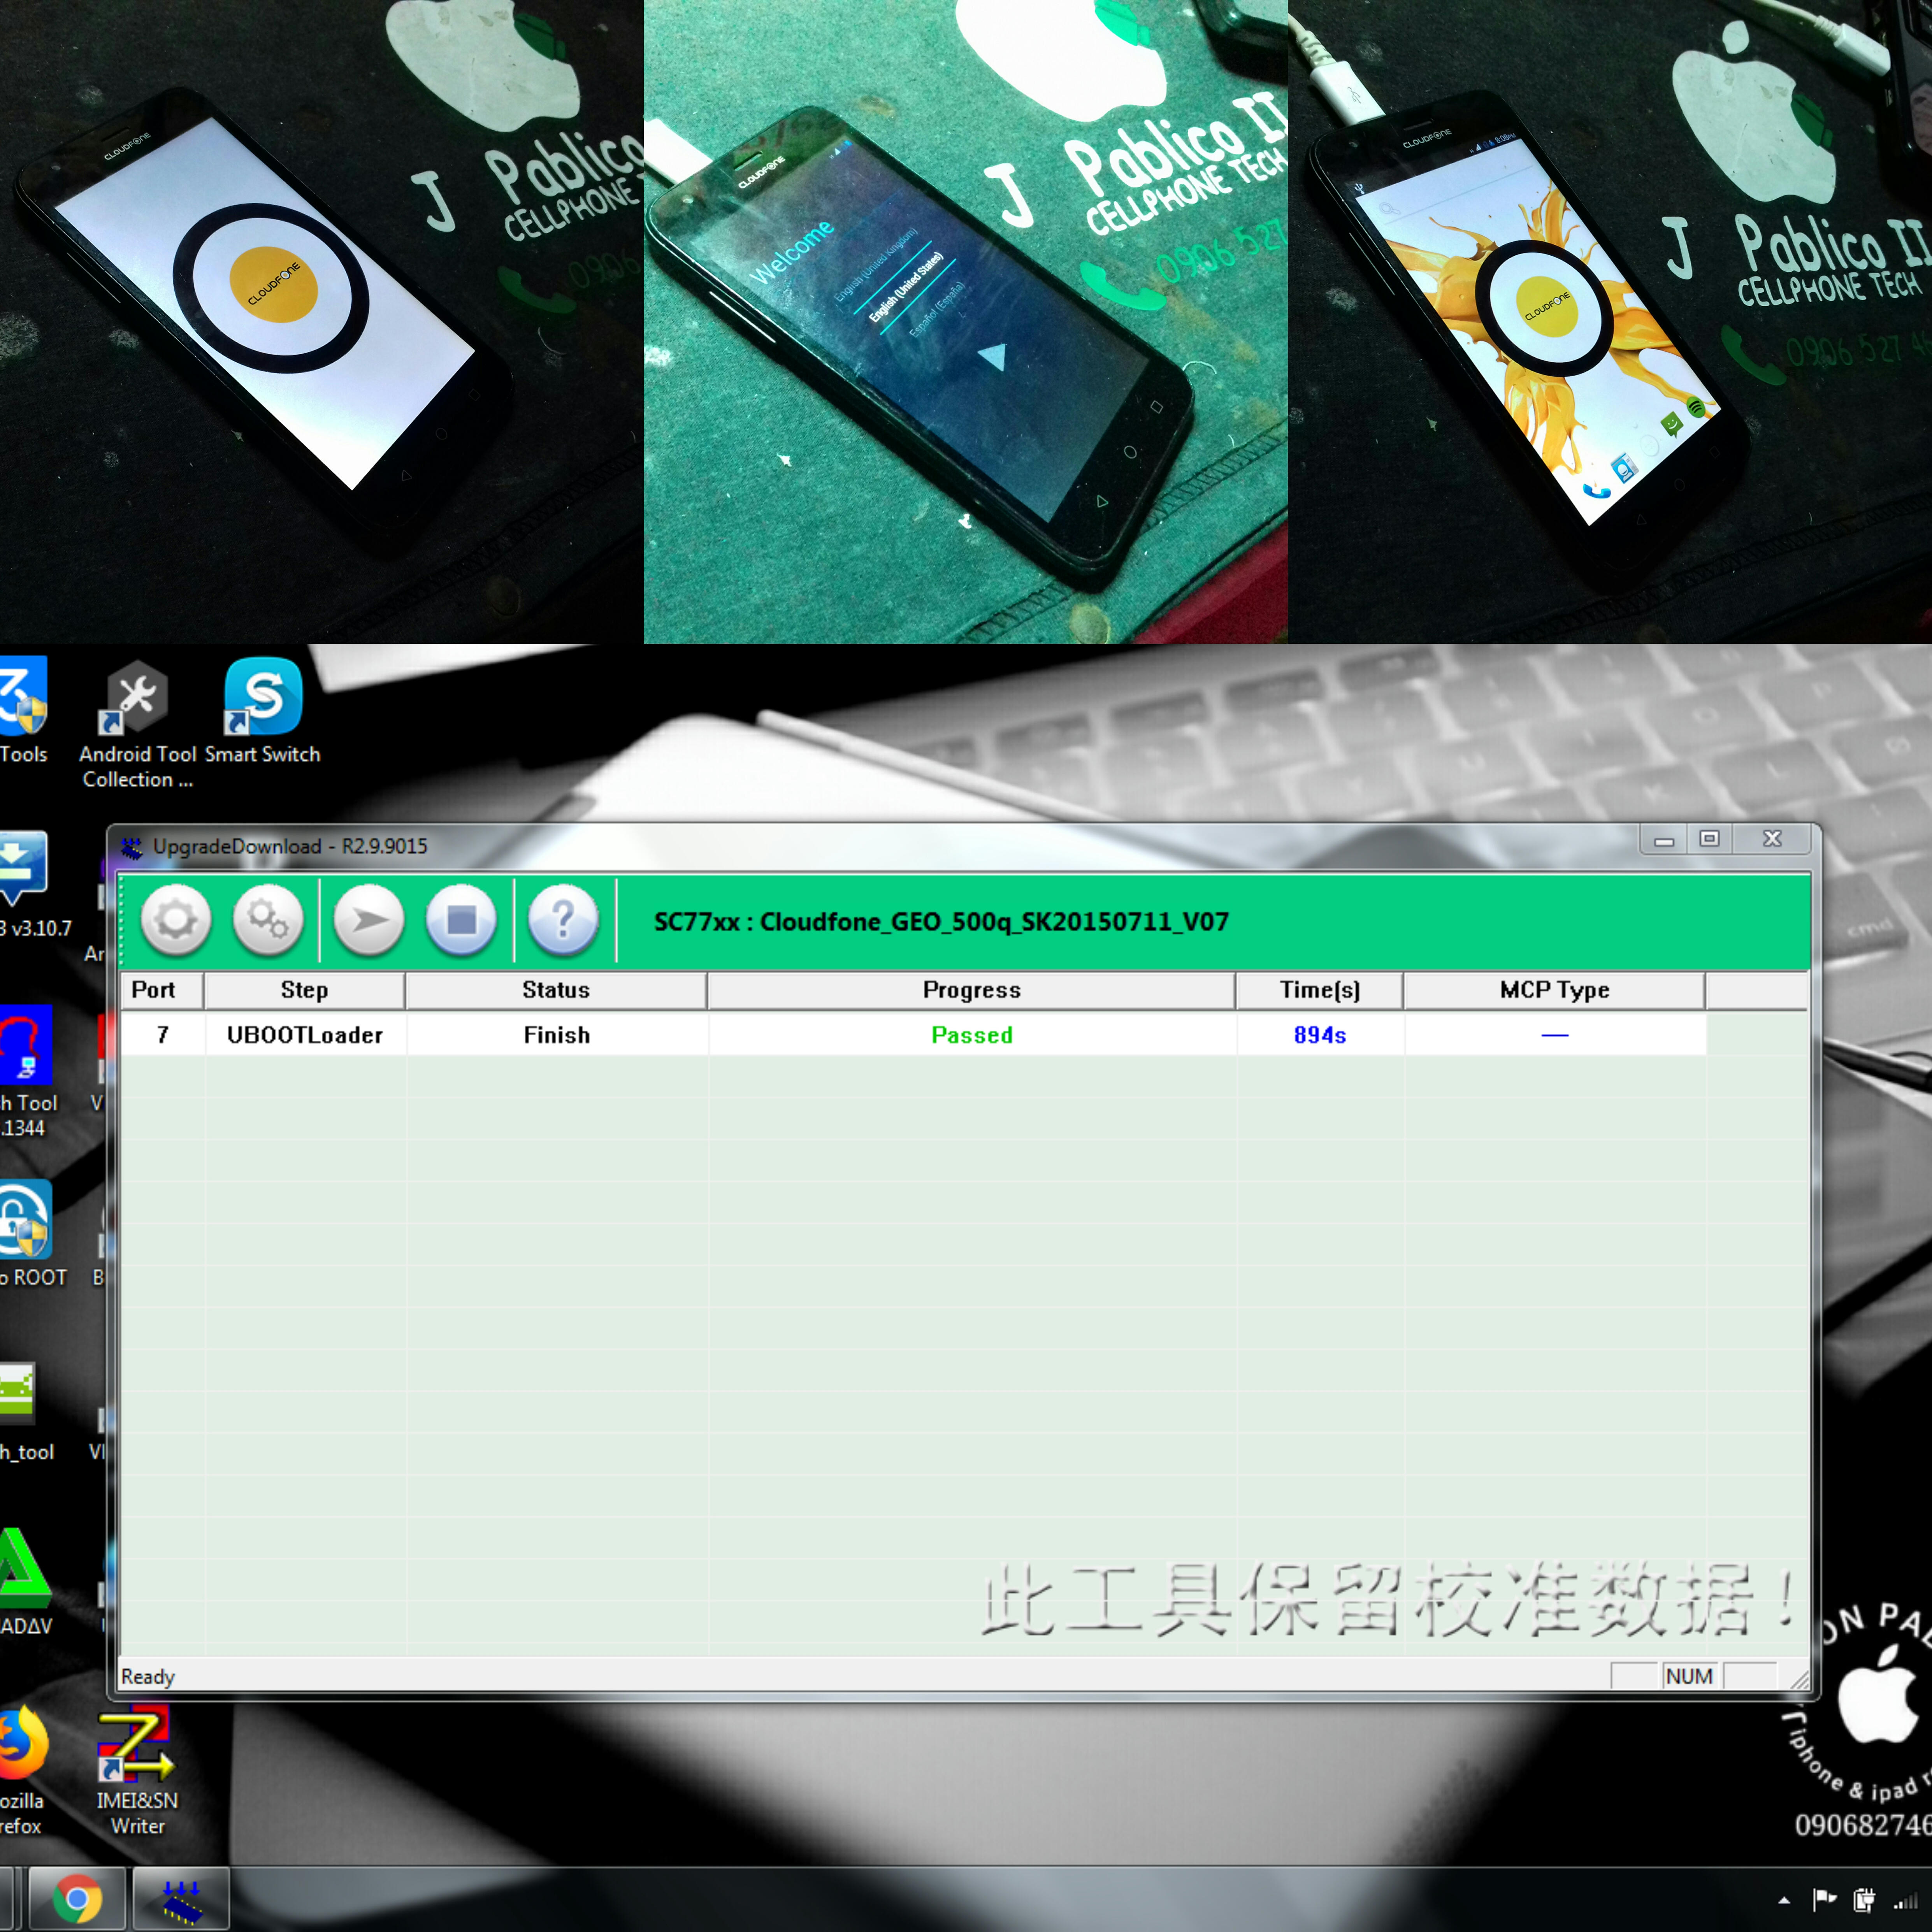The height and width of the screenshot is (1932, 1932).
Task: Click the SC77xx Cloudfone firmware name label
Action: [941, 922]
